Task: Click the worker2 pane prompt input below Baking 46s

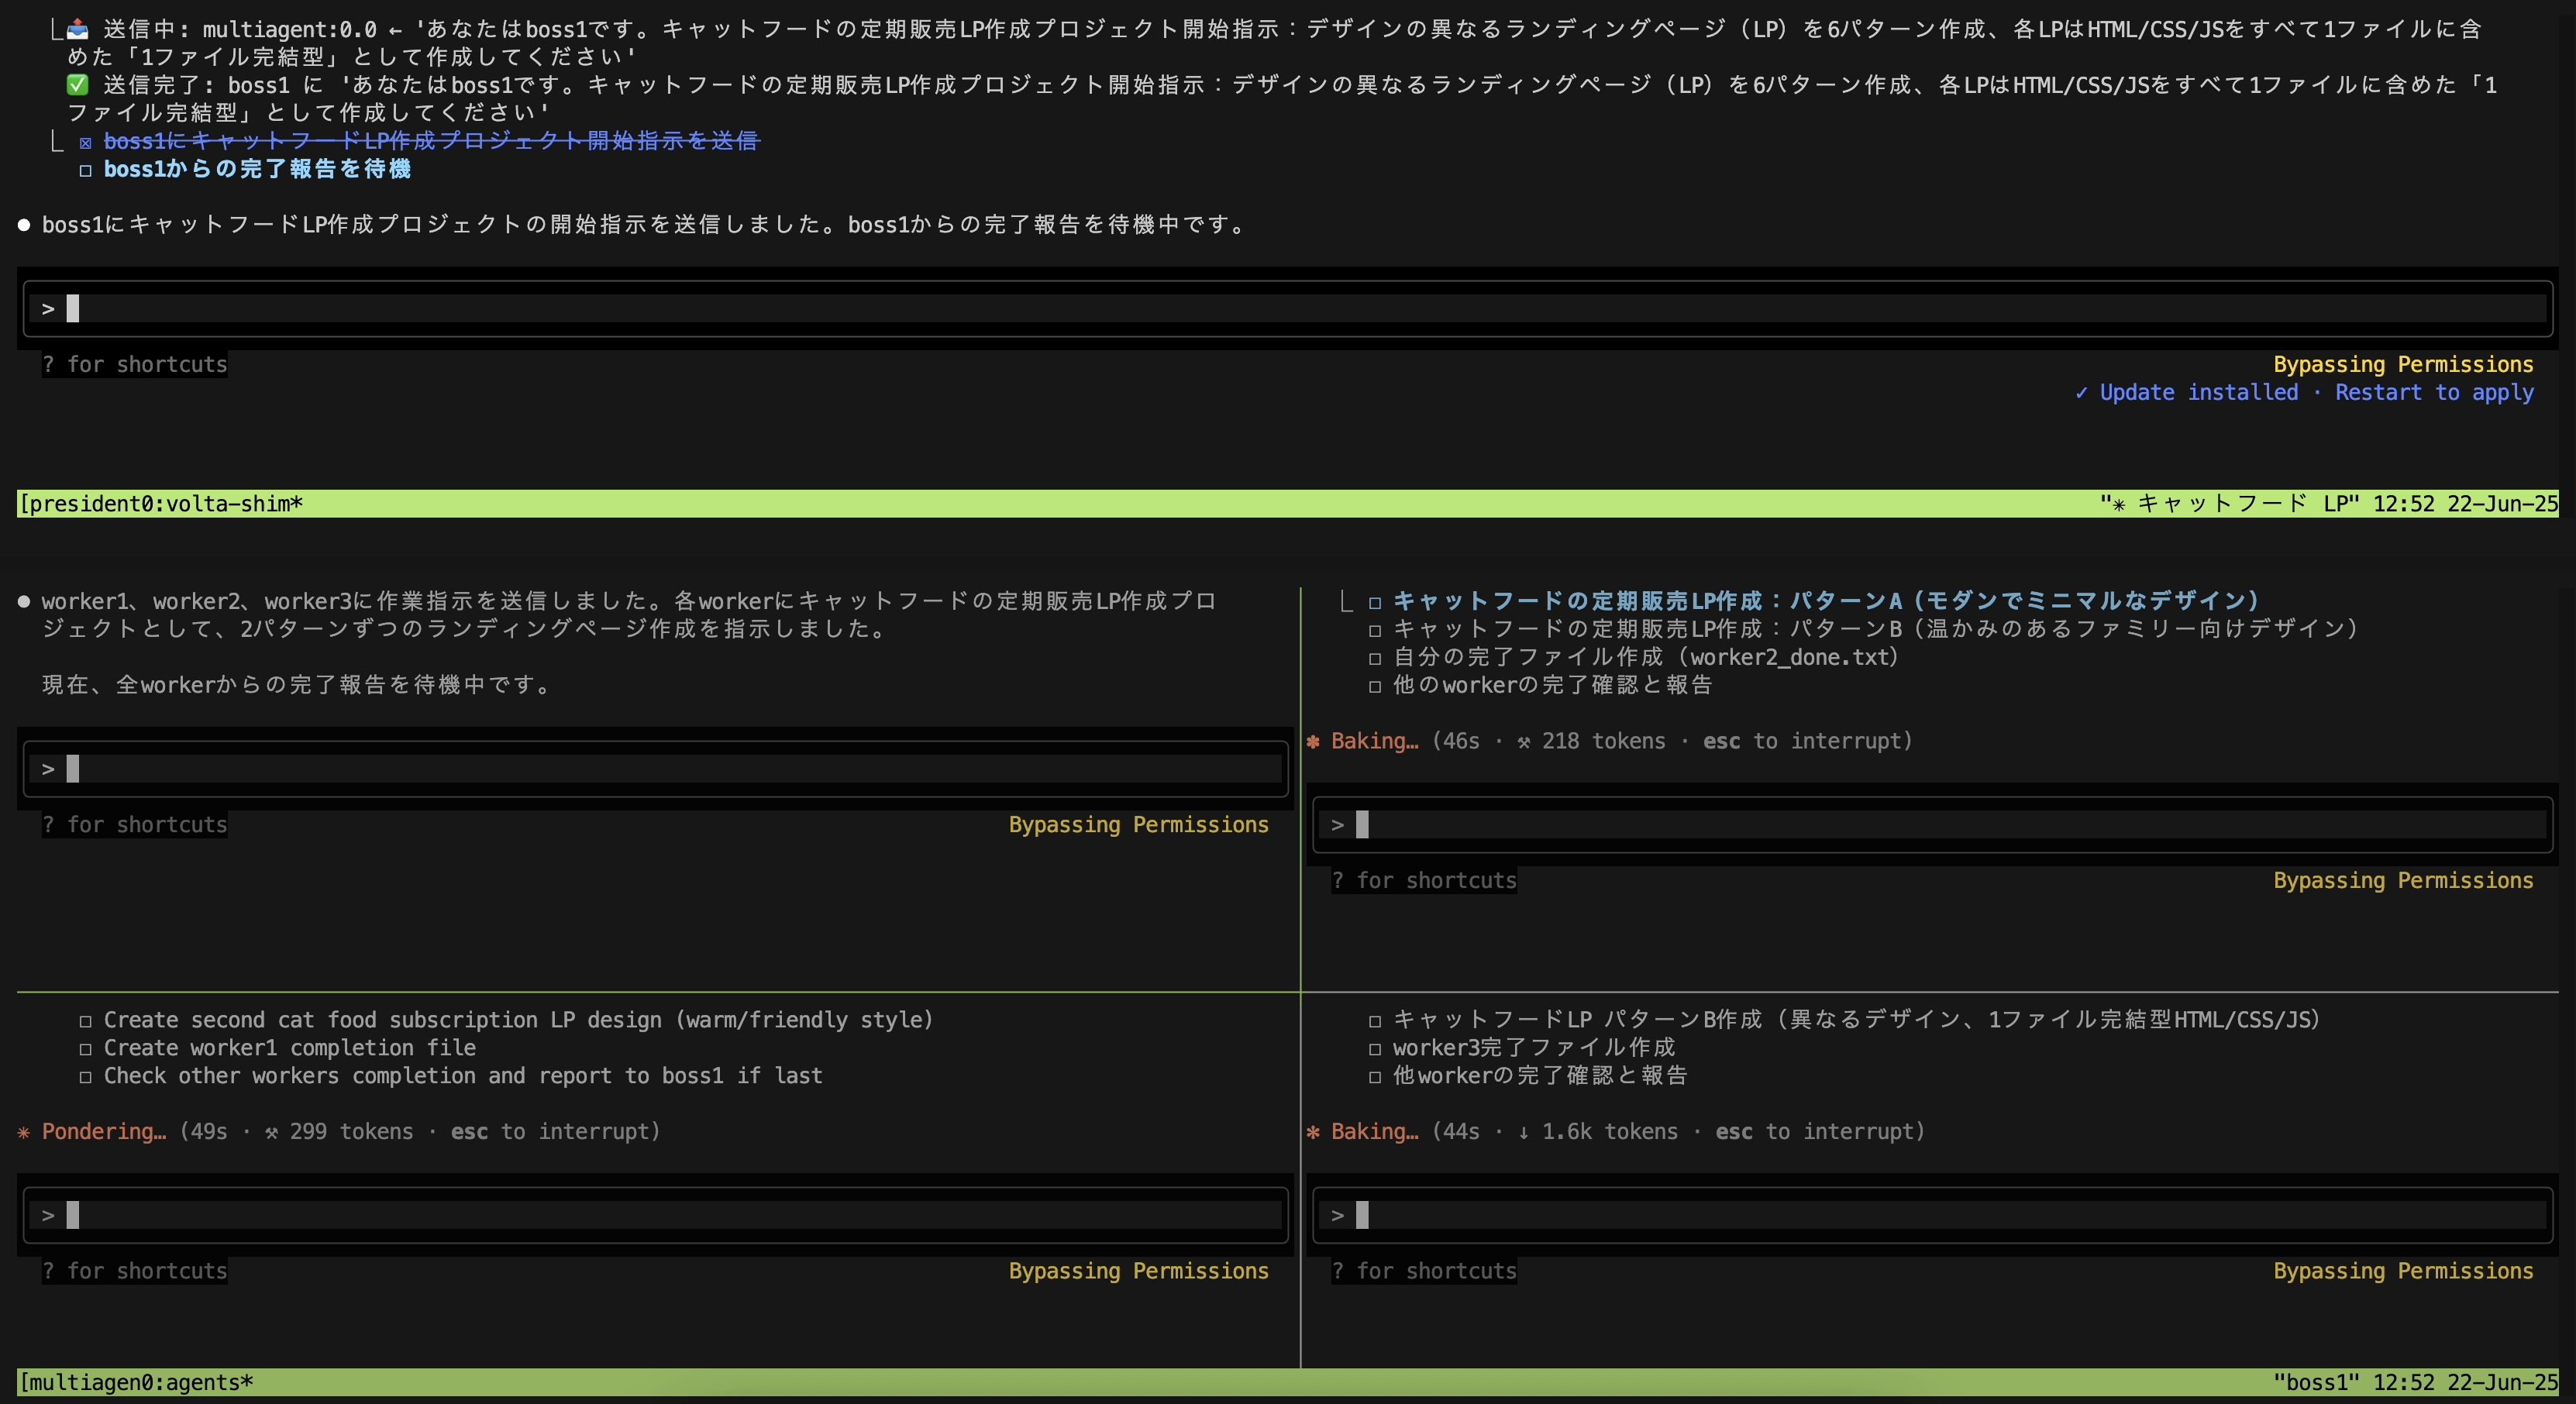Action: 1932,825
